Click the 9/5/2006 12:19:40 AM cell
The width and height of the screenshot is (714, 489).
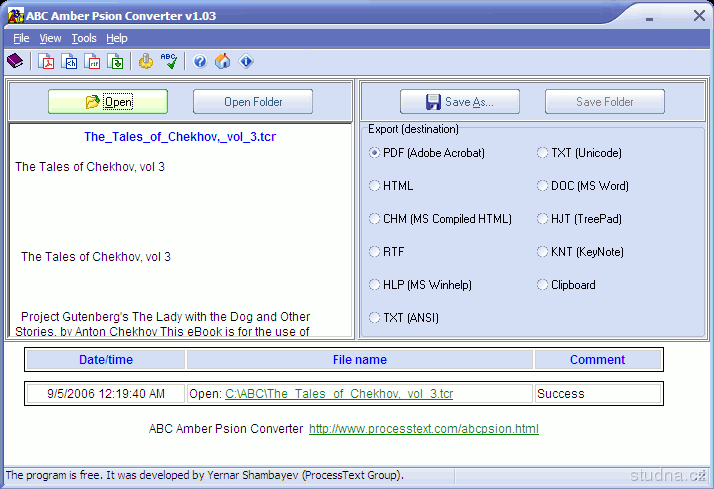(106, 394)
